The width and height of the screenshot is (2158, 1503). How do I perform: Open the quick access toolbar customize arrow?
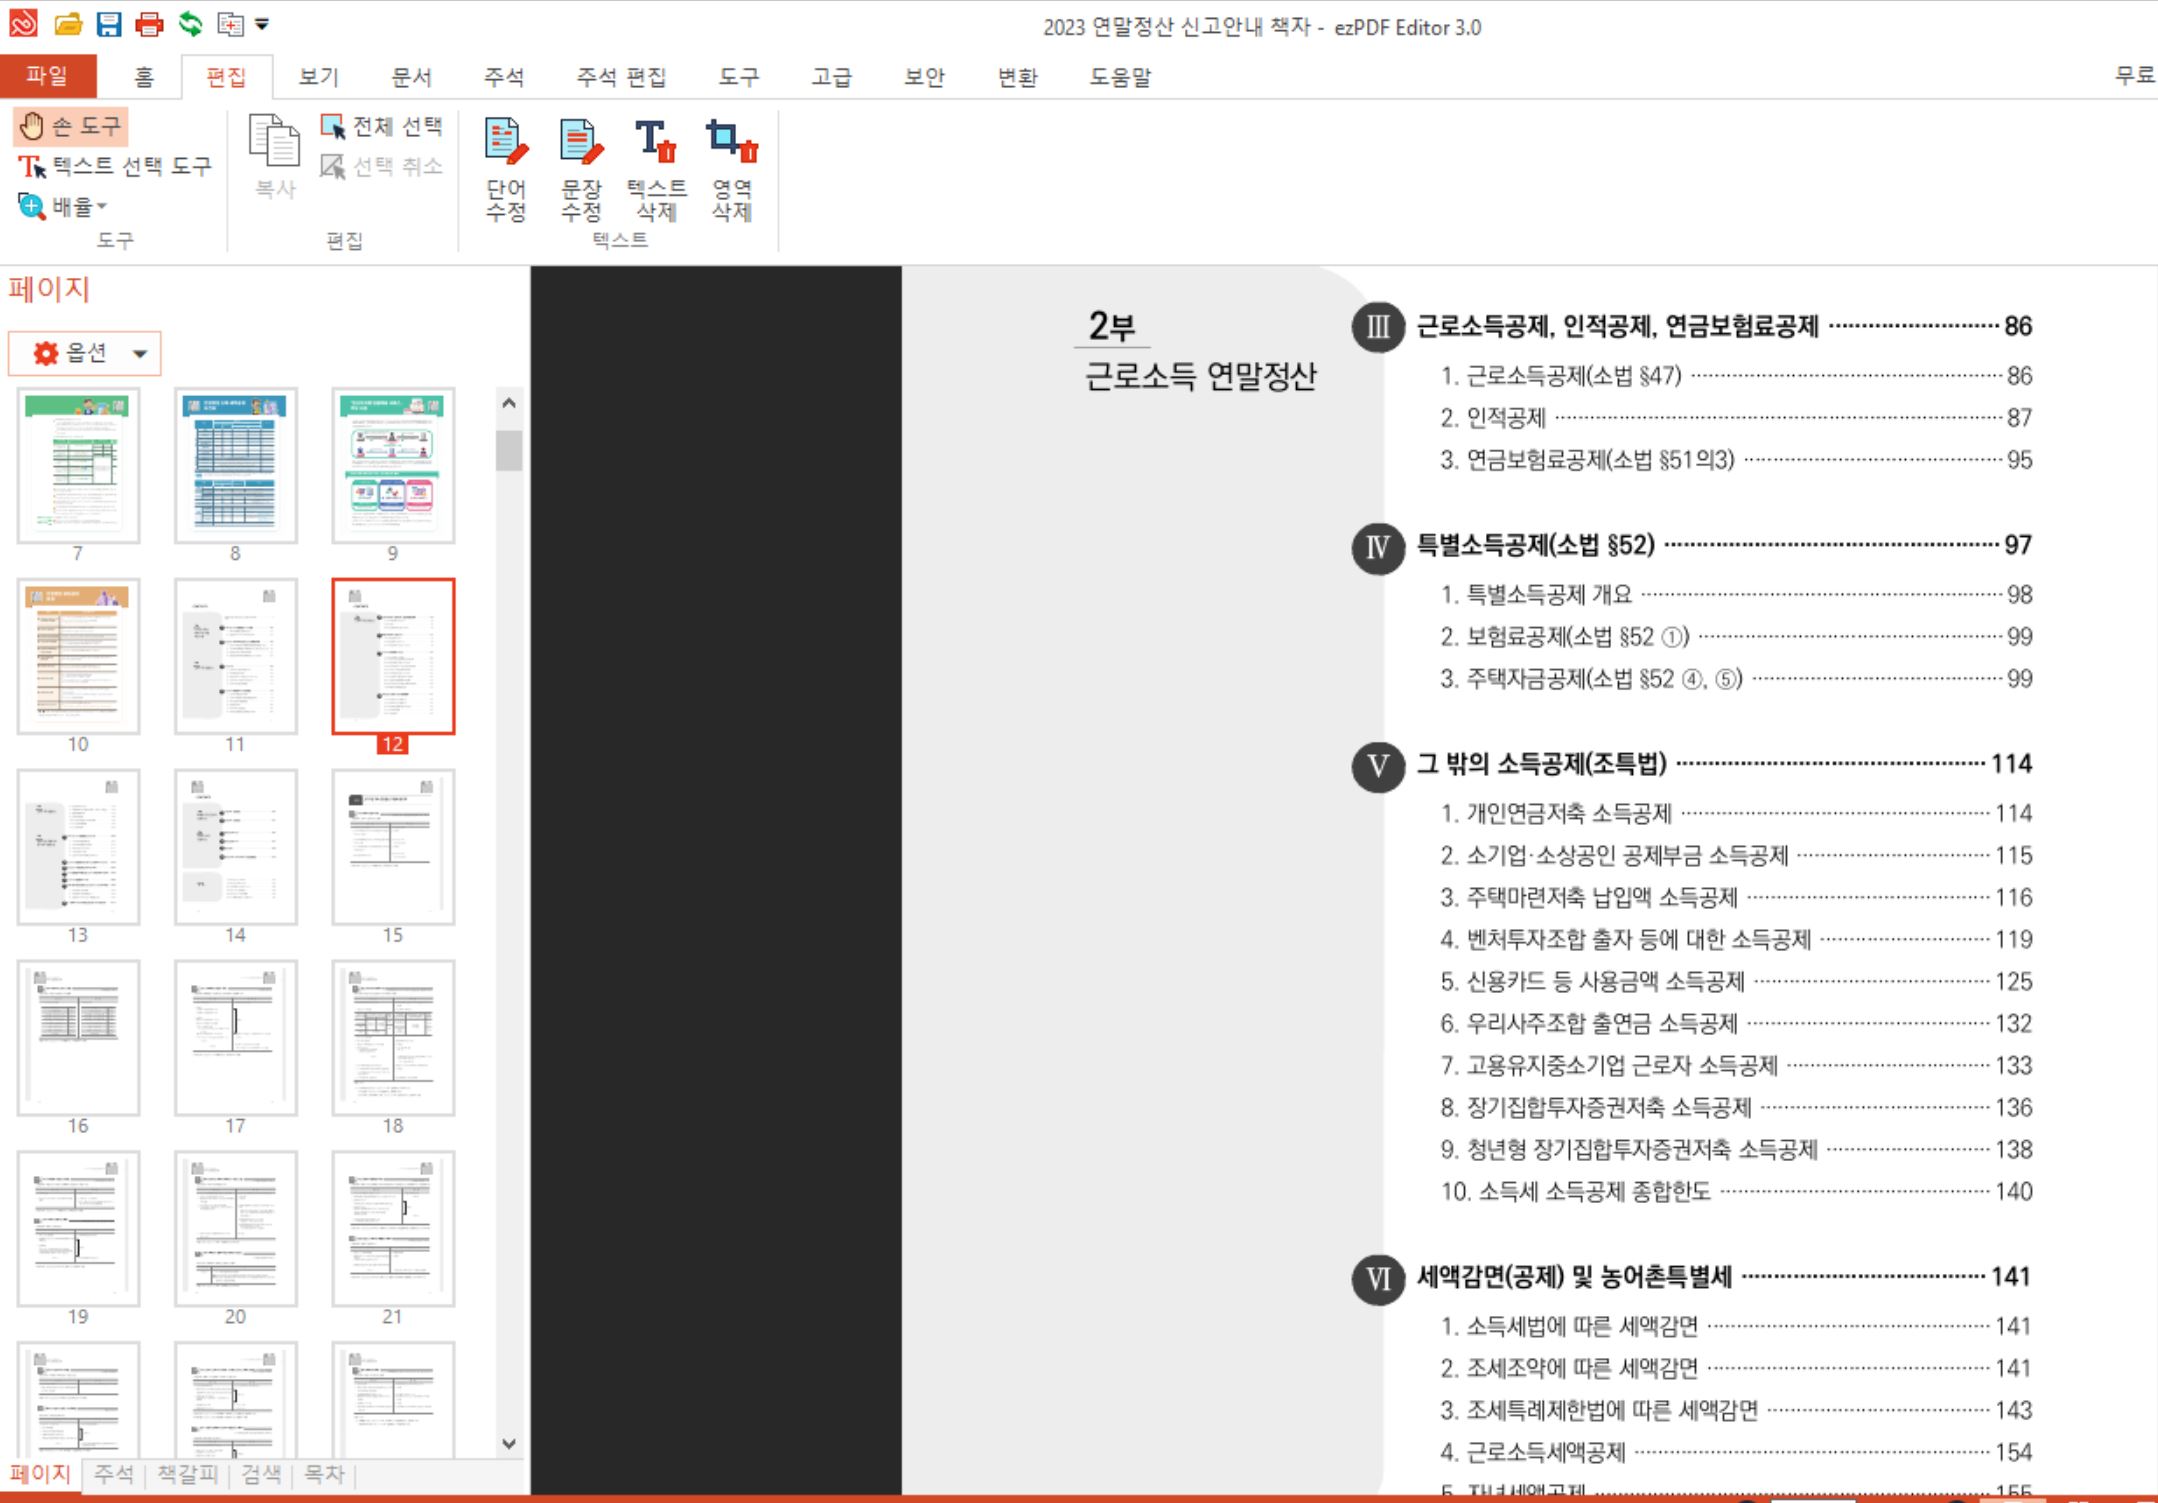tap(262, 23)
